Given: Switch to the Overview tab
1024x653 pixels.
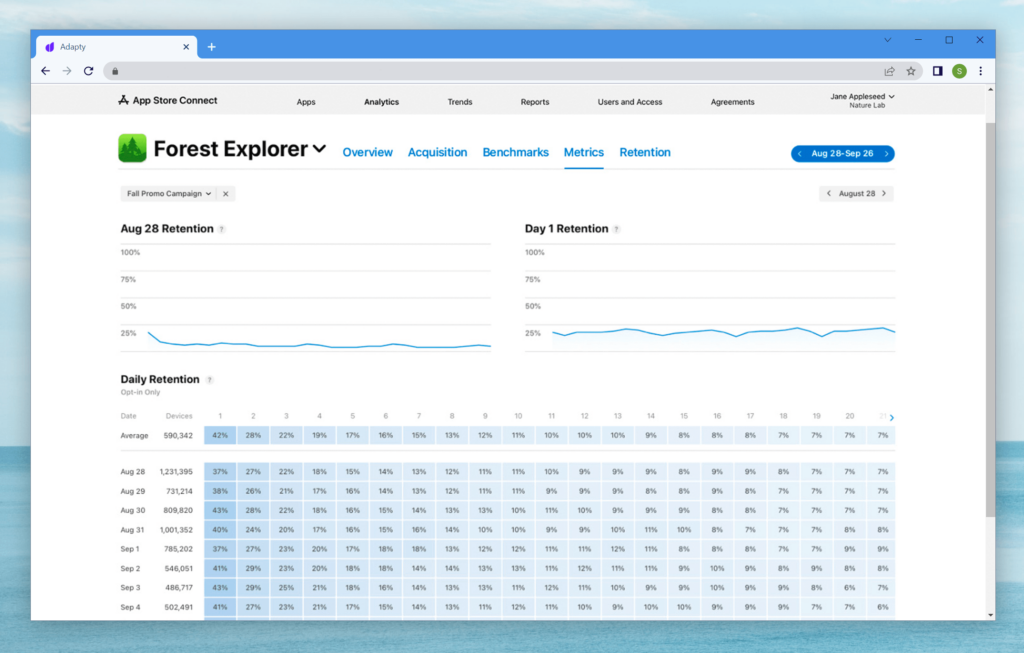Looking at the screenshot, I should click(368, 153).
